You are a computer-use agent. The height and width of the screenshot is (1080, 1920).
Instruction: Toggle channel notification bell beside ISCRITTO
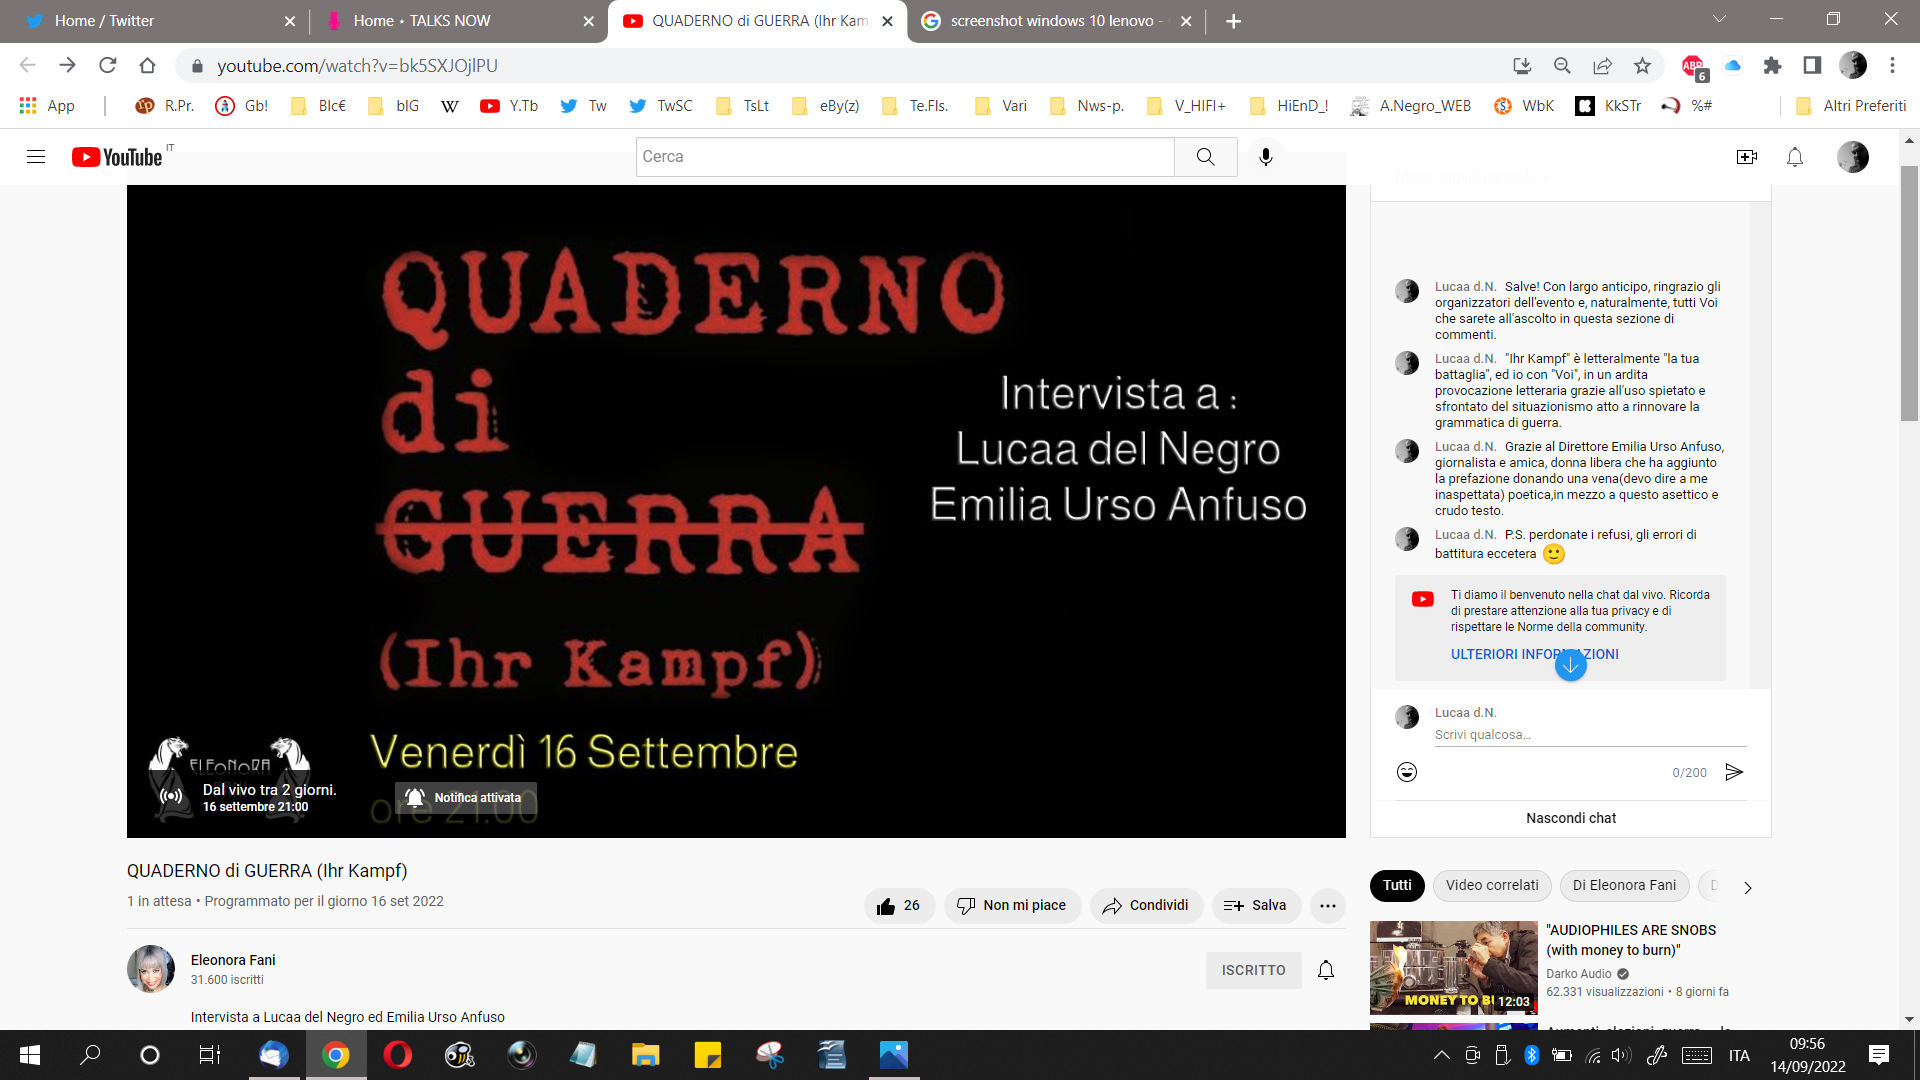[1326, 970]
